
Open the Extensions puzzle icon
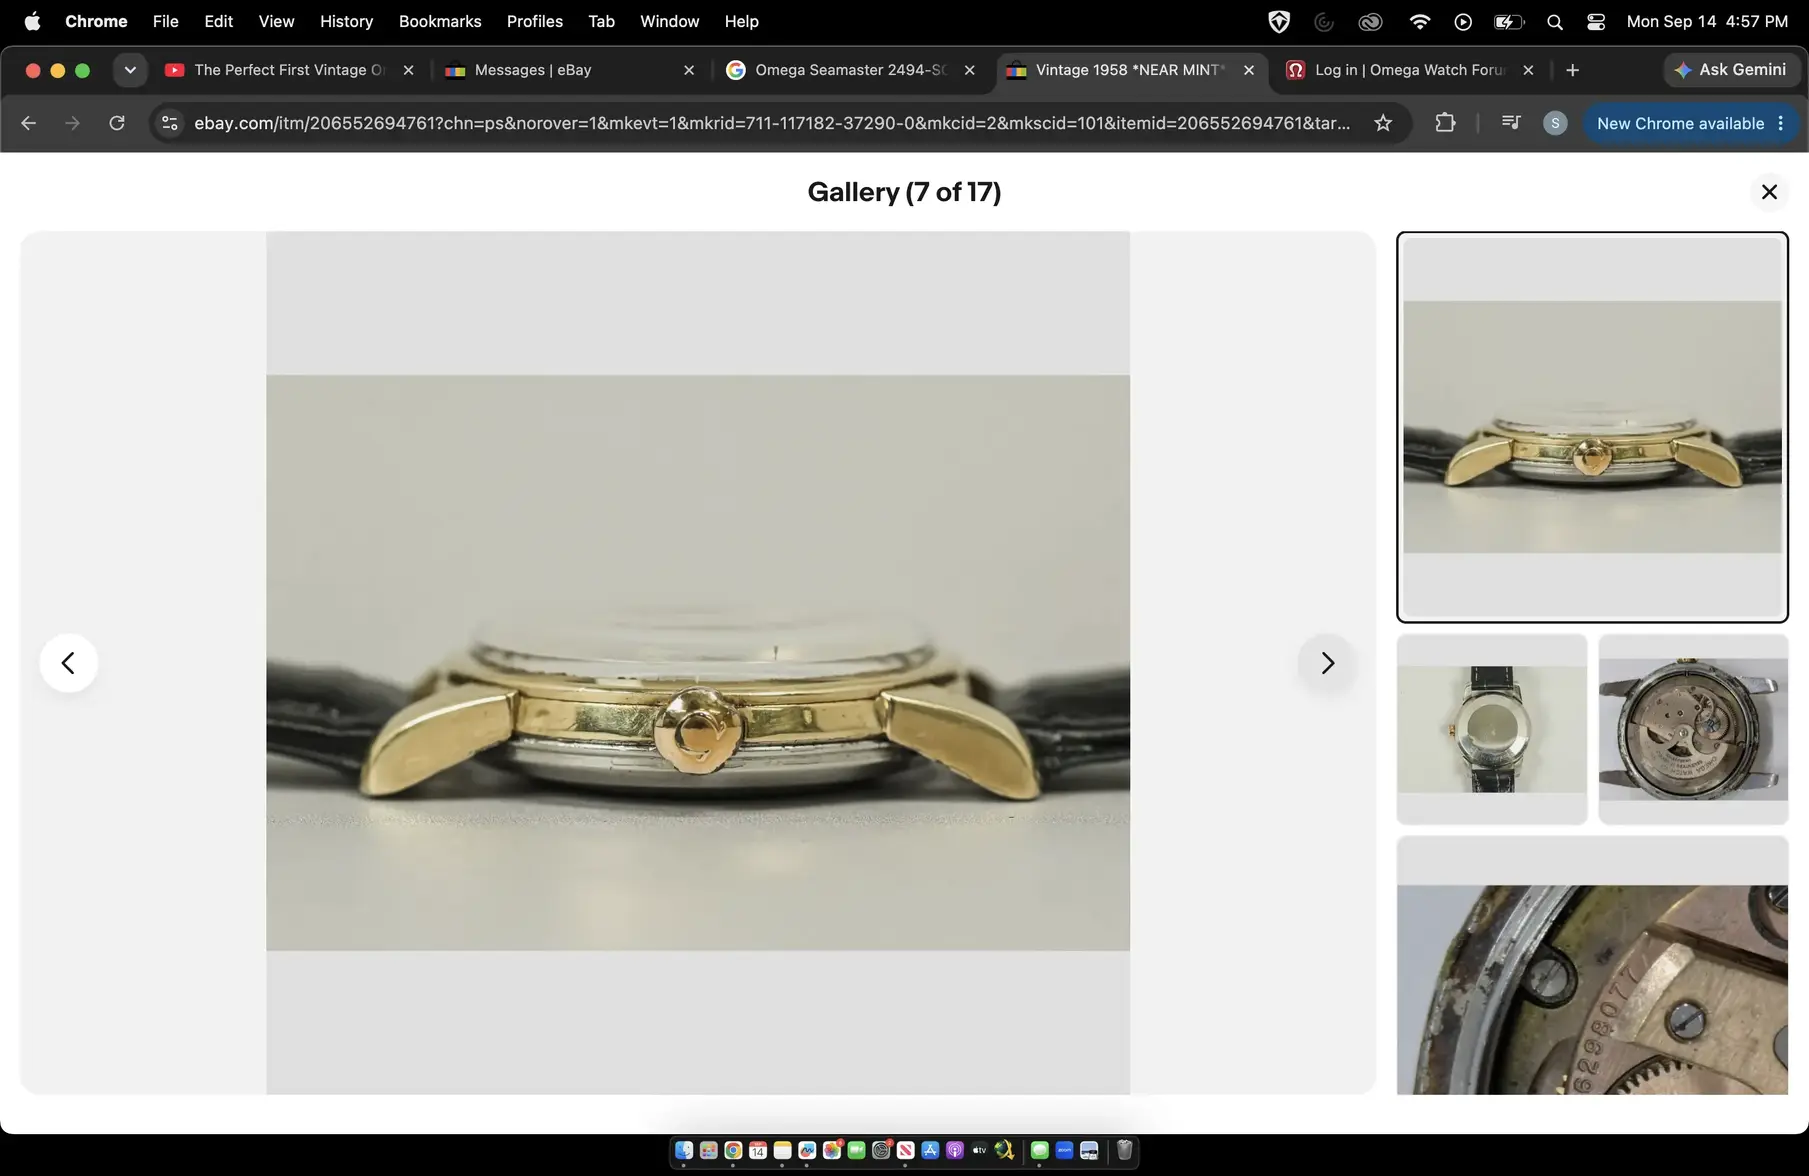click(x=1445, y=123)
